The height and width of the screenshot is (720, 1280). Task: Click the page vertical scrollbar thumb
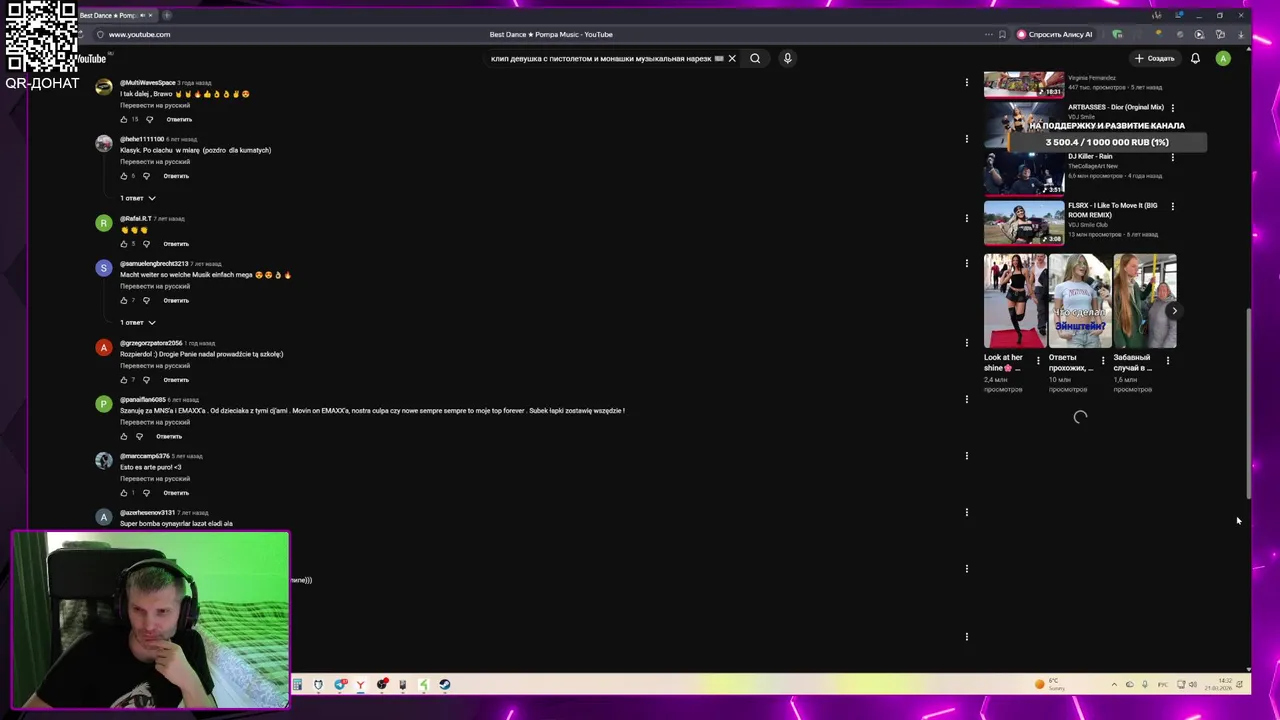1249,403
